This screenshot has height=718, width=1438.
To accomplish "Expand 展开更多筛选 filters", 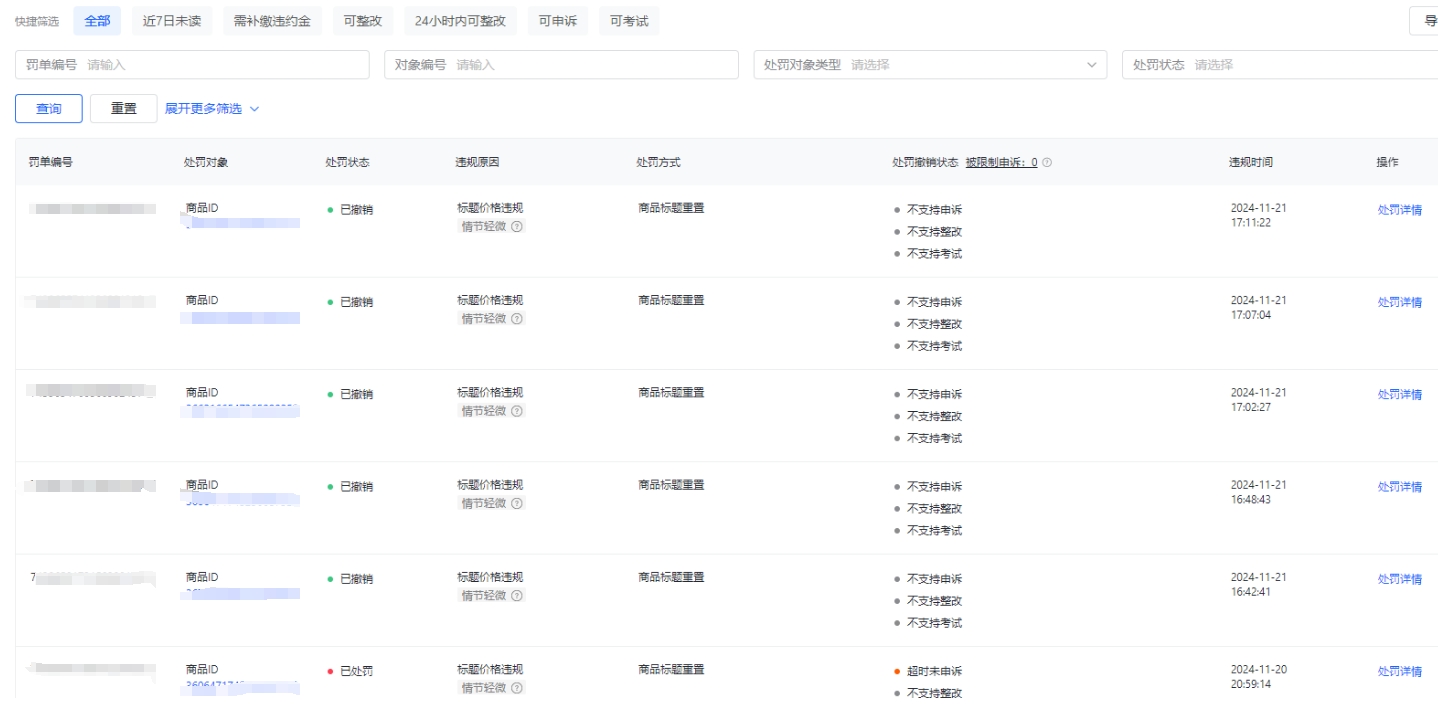I will click(x=212, y=109).
